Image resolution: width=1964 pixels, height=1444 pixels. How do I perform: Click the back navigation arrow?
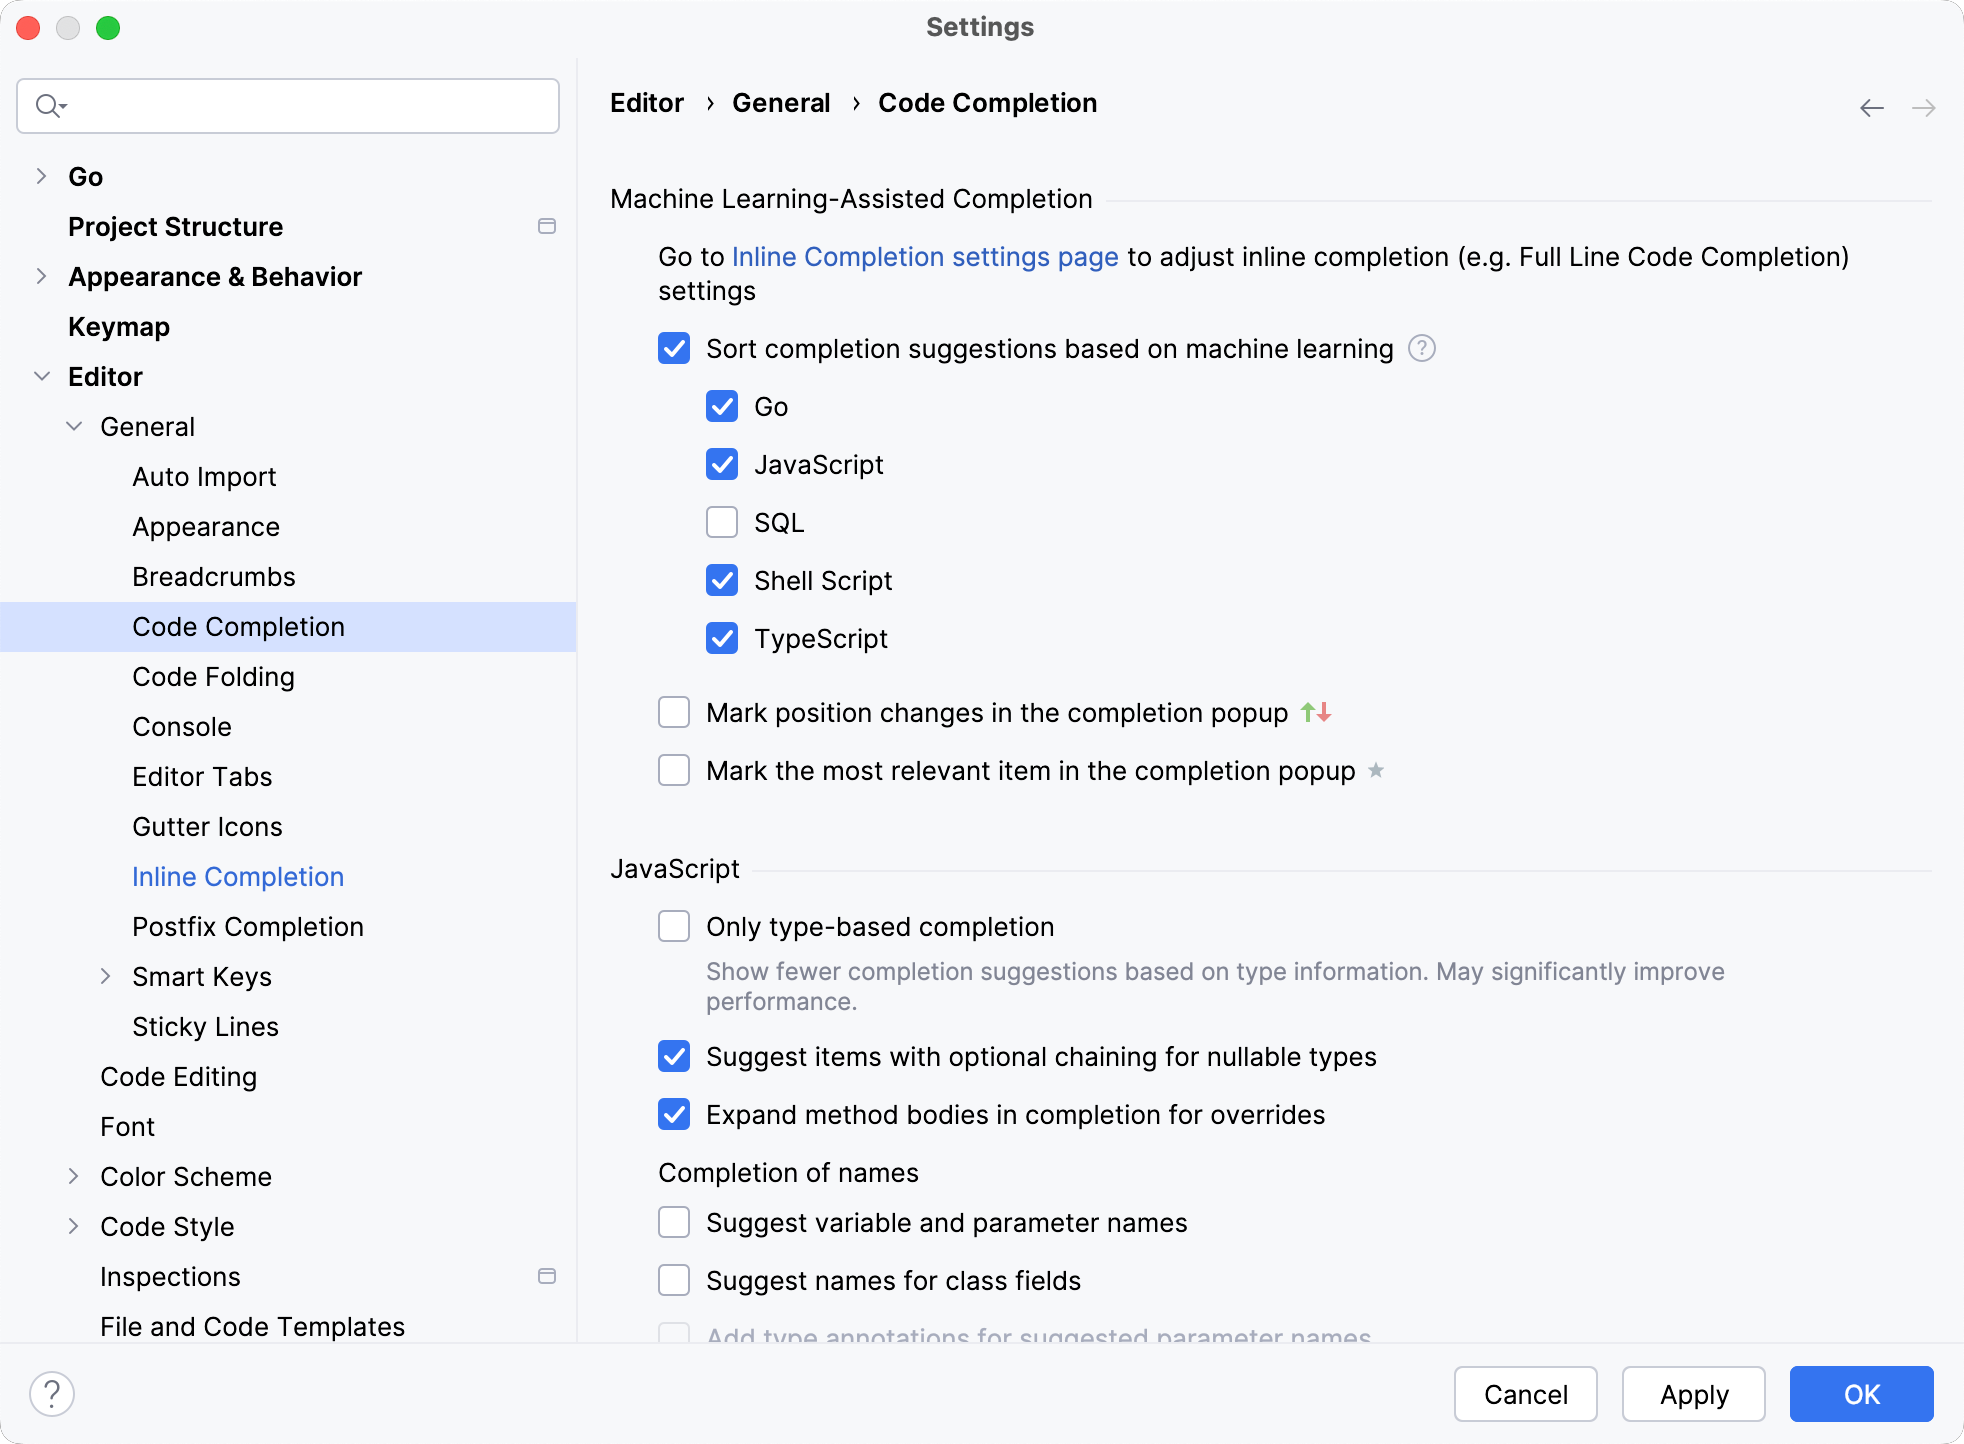click(1870, 107)
